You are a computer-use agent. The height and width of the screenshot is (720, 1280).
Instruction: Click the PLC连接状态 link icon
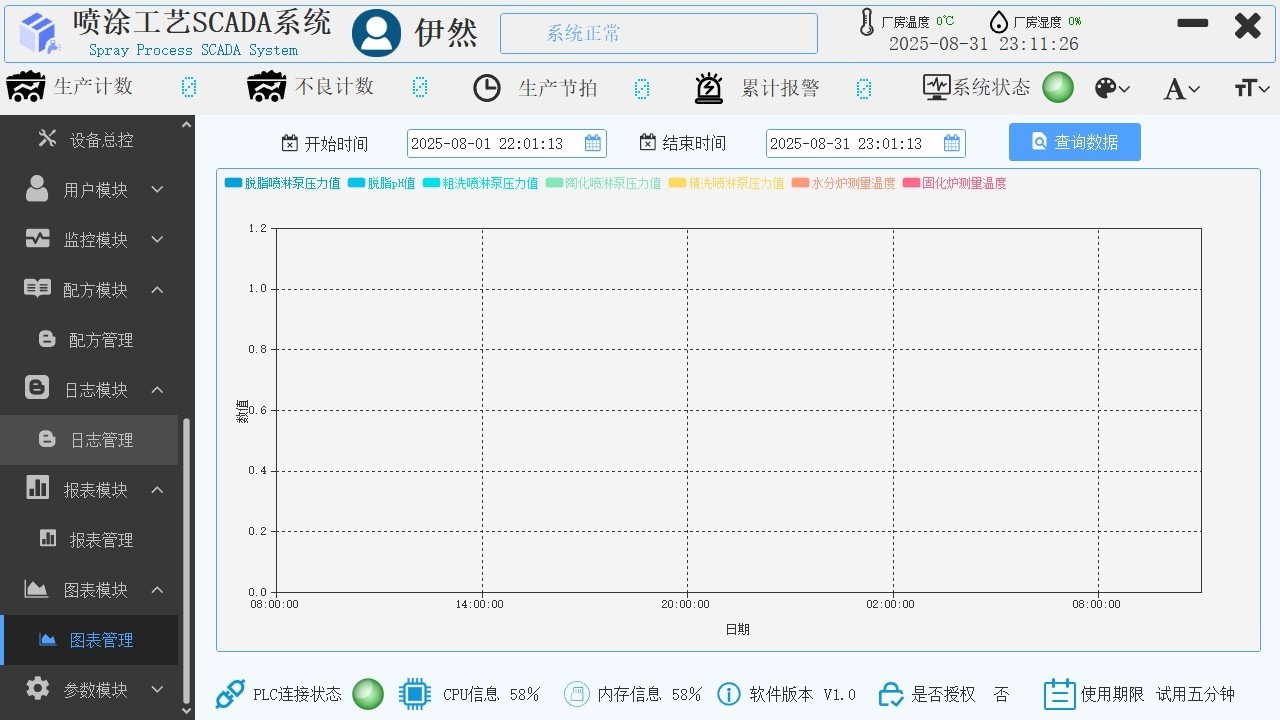pos(230,694)
